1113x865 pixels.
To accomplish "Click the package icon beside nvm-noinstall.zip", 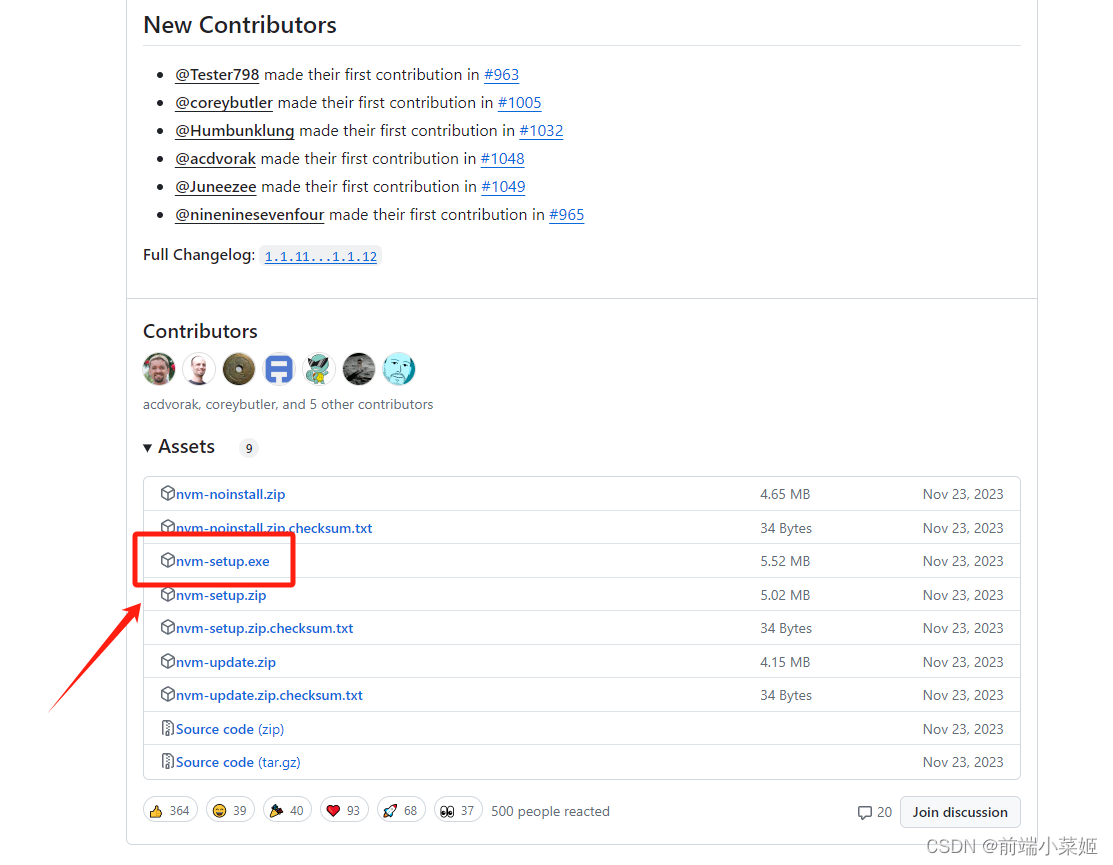I will 168,493.
